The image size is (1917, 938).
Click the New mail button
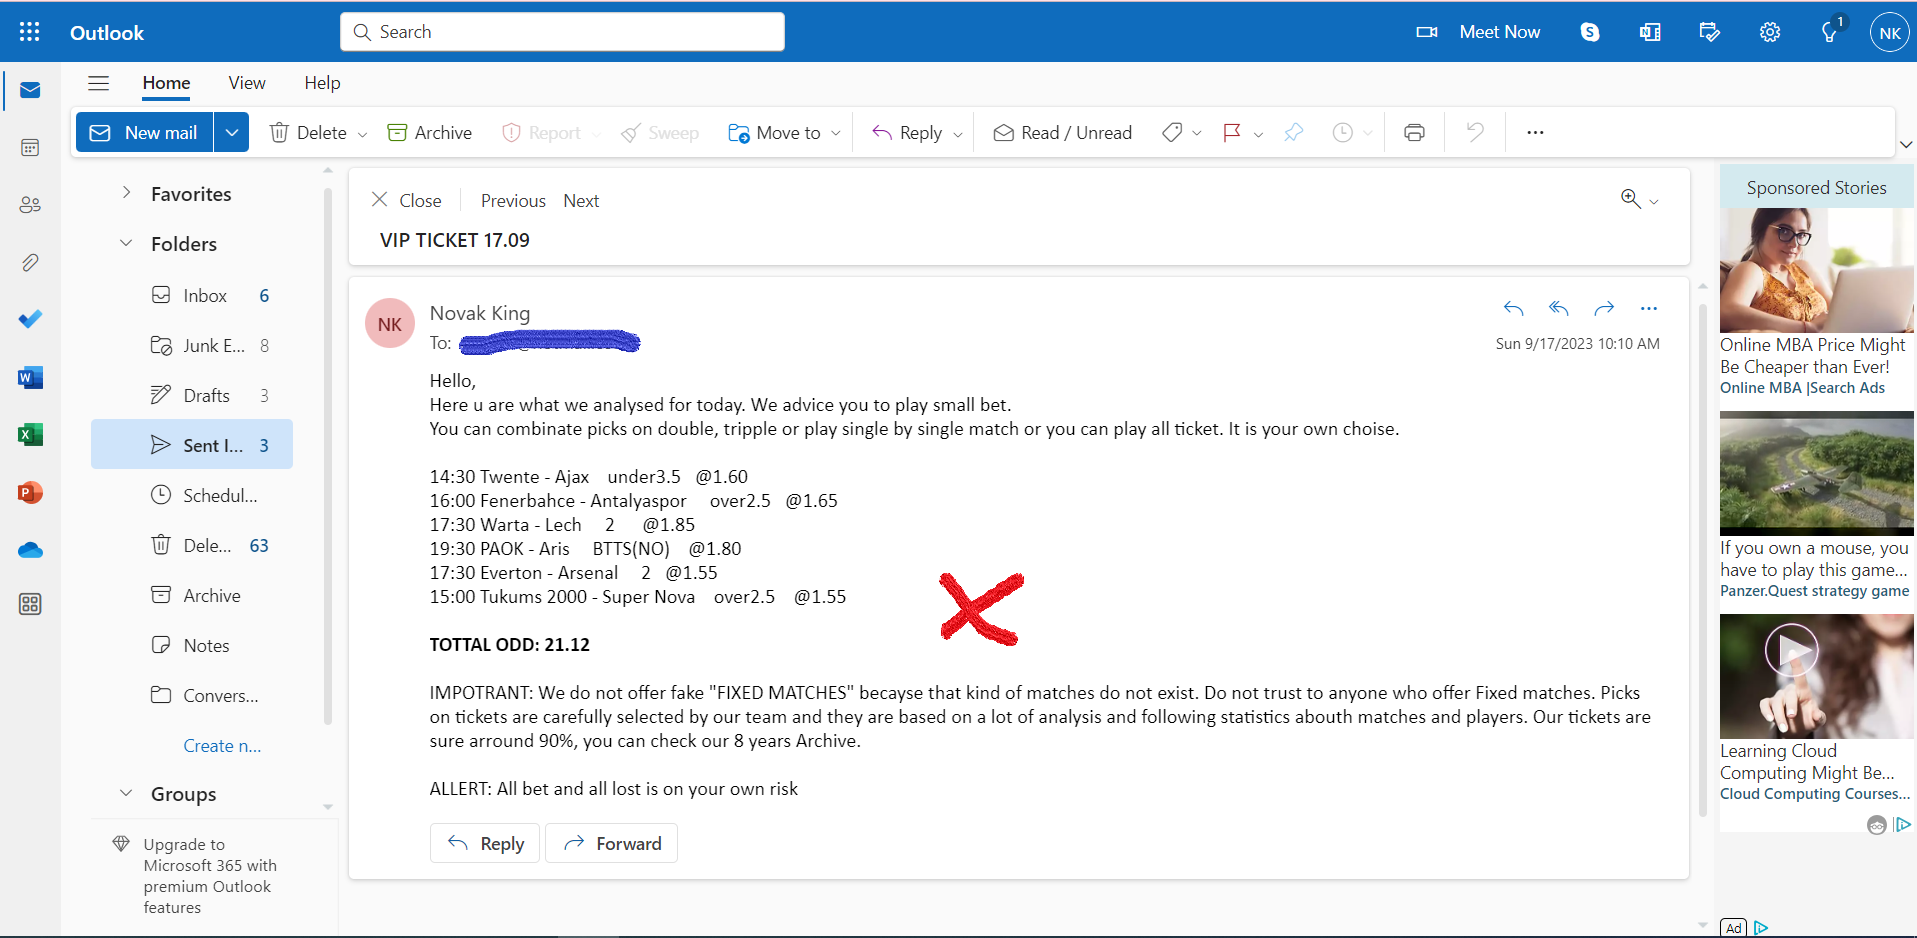click(x=144, y=132)
